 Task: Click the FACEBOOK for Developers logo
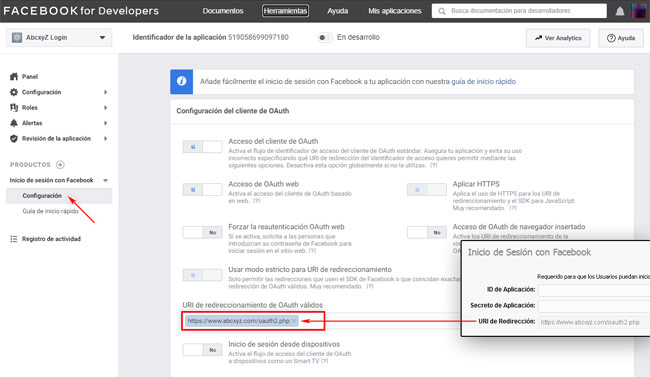(81, 11)
